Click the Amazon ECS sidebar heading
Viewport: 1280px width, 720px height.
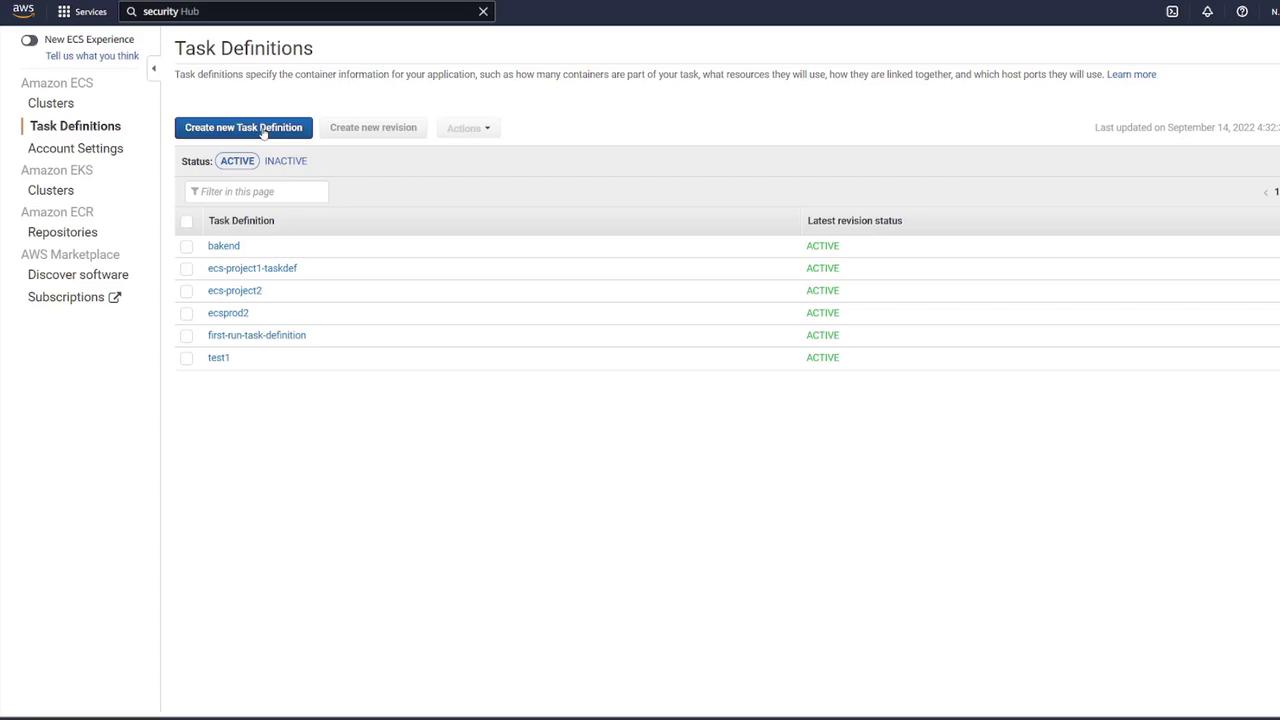pos(57,83)
